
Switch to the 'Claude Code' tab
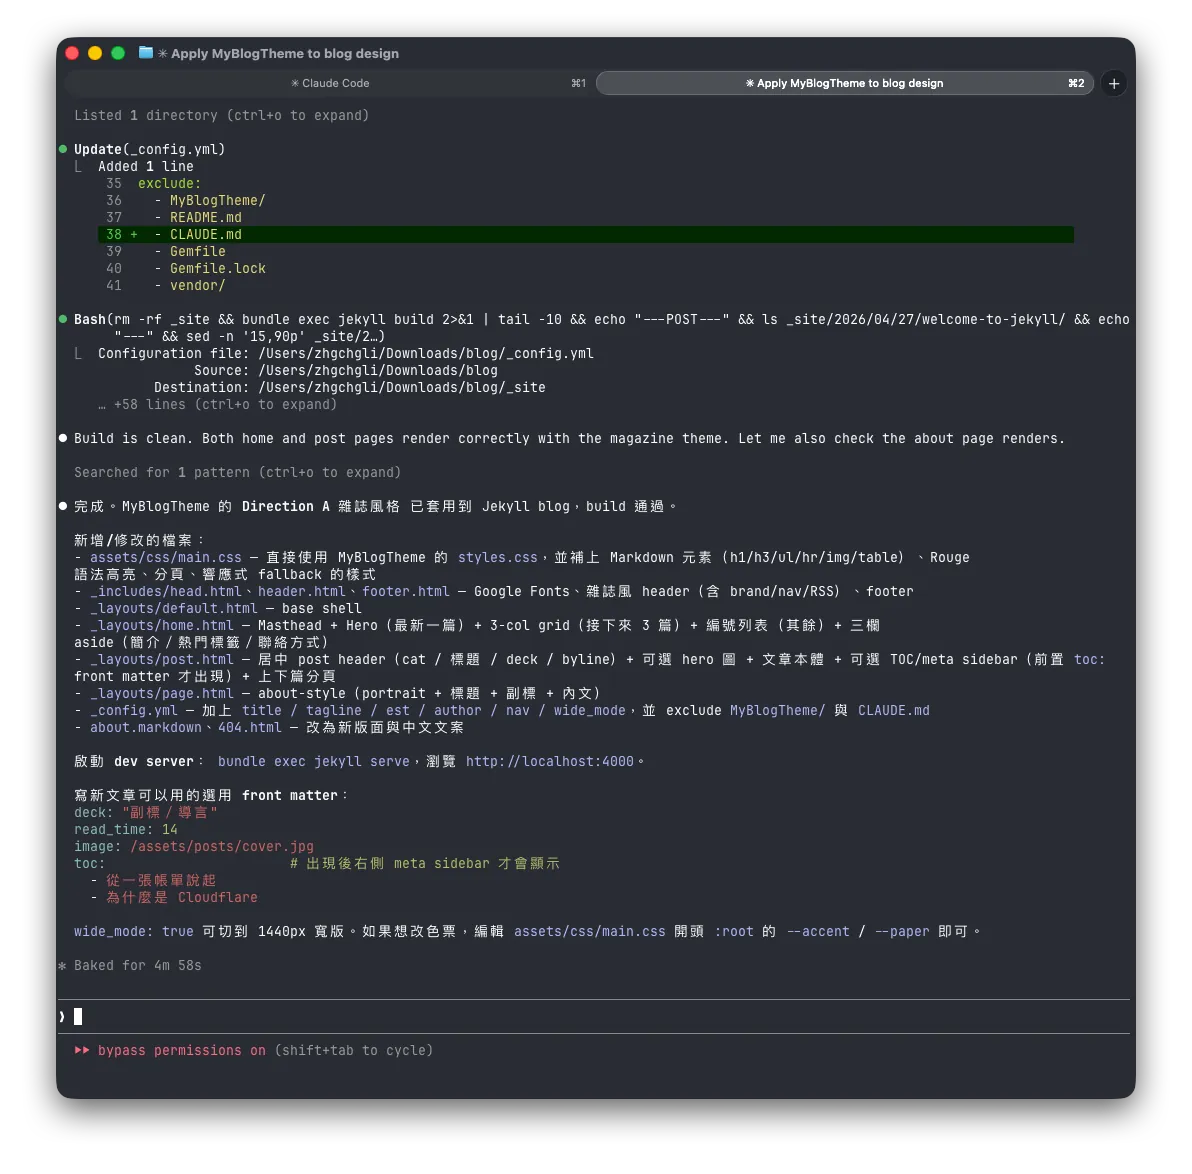[330, 83]
